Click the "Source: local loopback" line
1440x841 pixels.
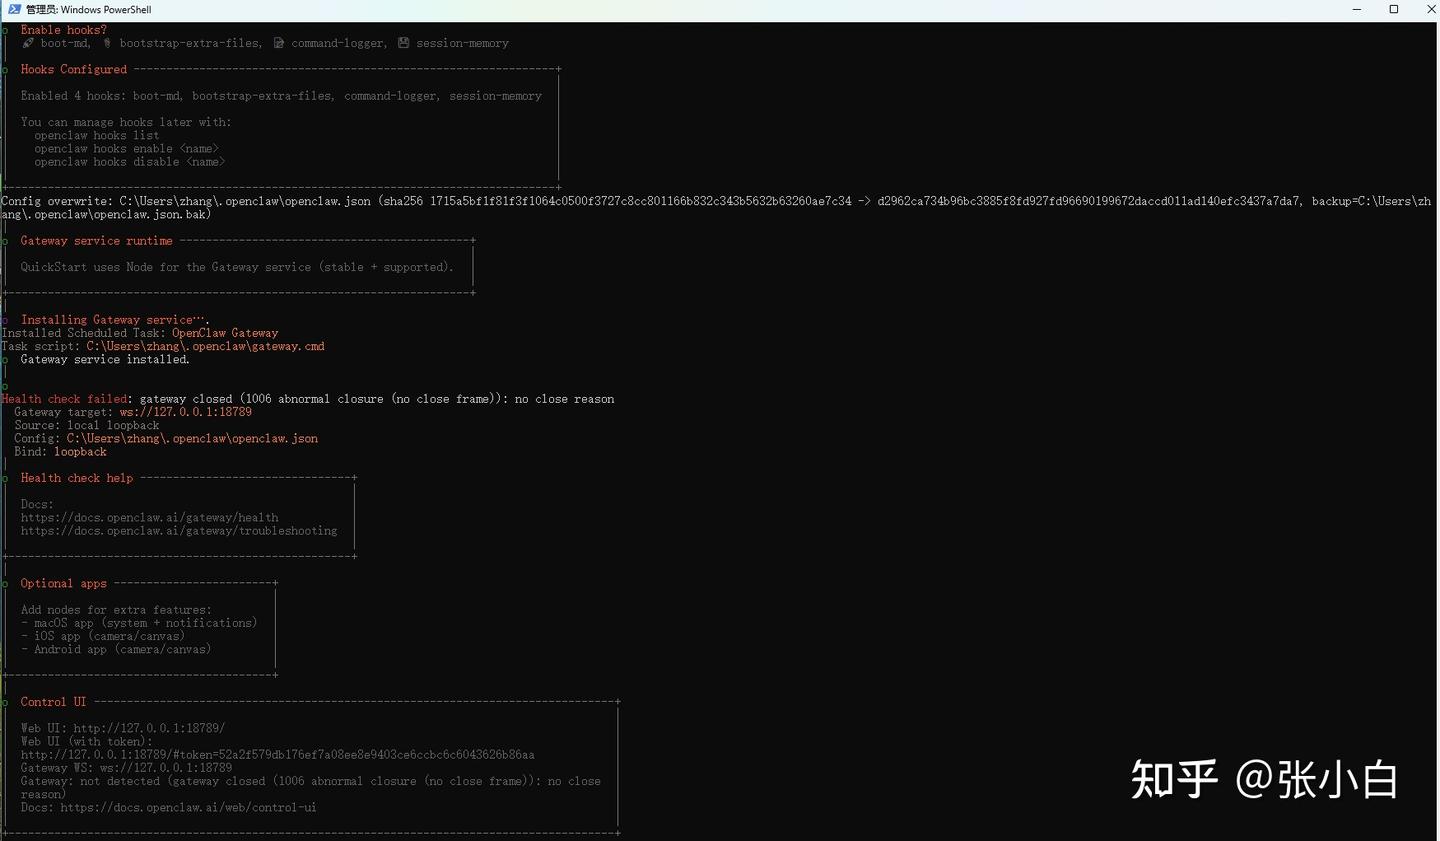(x=87, y=425)
